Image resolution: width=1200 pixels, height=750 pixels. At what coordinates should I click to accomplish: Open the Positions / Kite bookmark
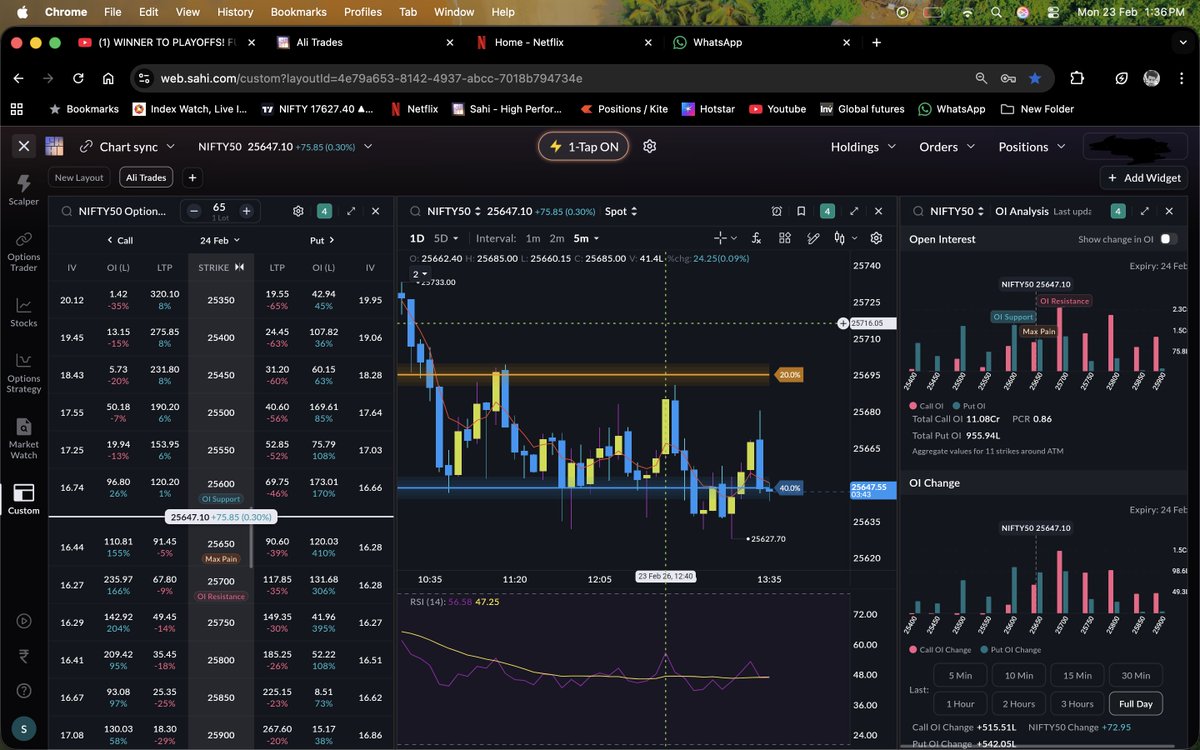tap(623, 109)
